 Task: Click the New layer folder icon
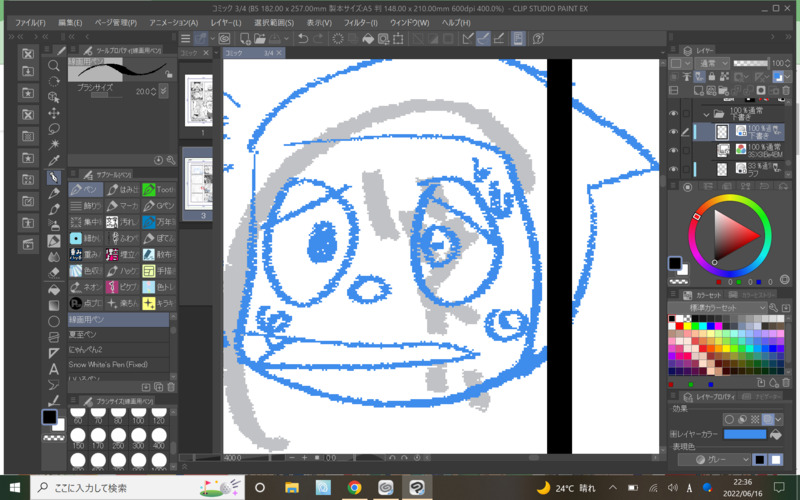coord(722,90)
